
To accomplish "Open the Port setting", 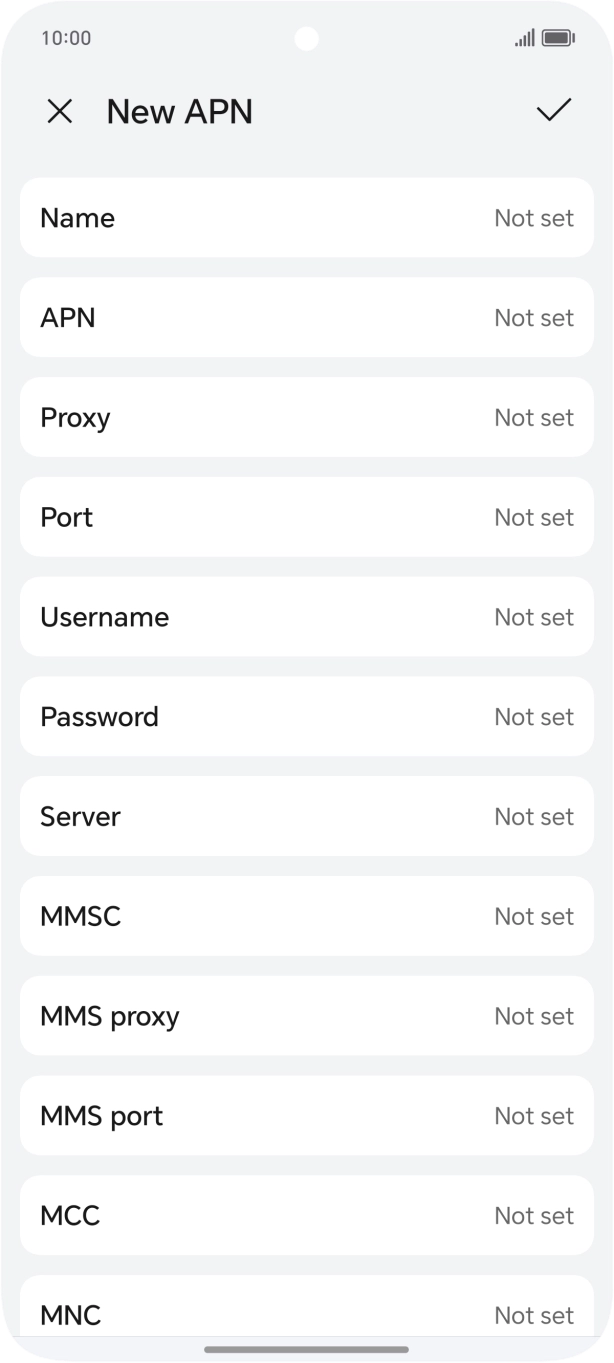I will point(306,517).
